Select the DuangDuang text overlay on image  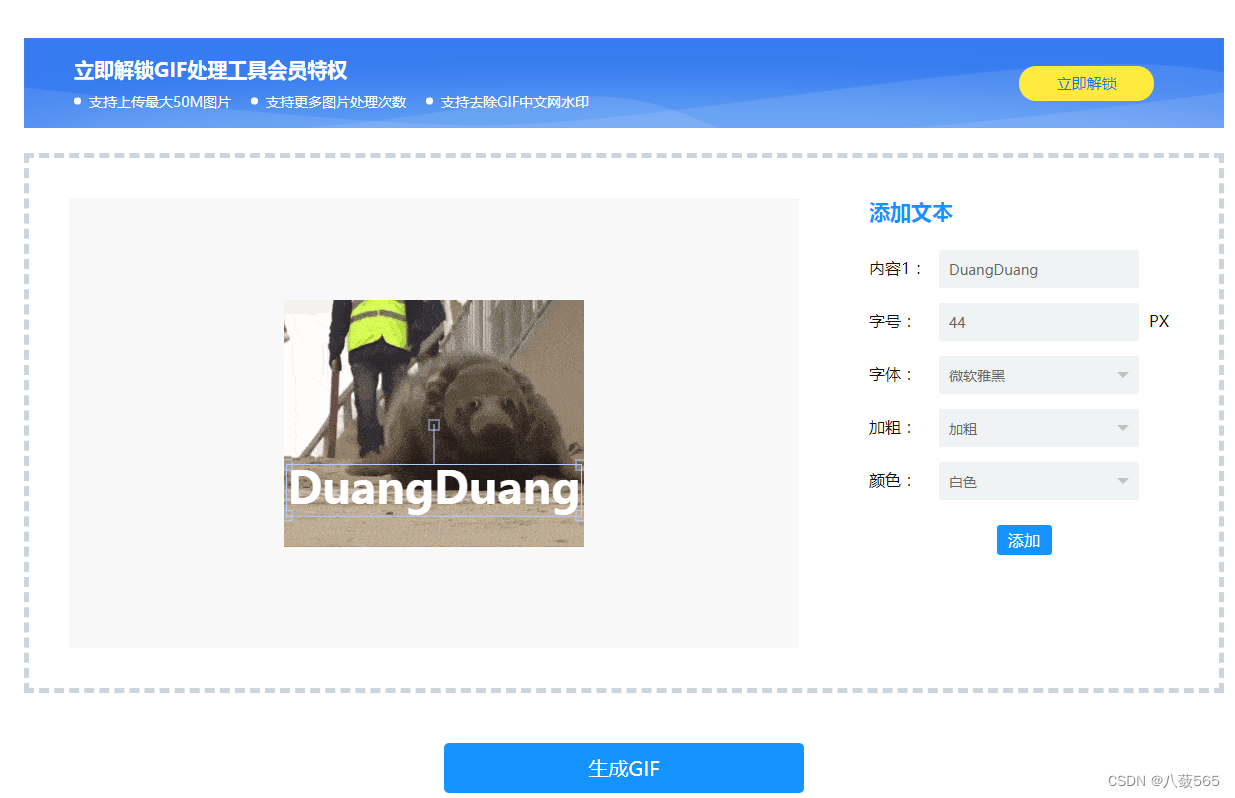434,490
